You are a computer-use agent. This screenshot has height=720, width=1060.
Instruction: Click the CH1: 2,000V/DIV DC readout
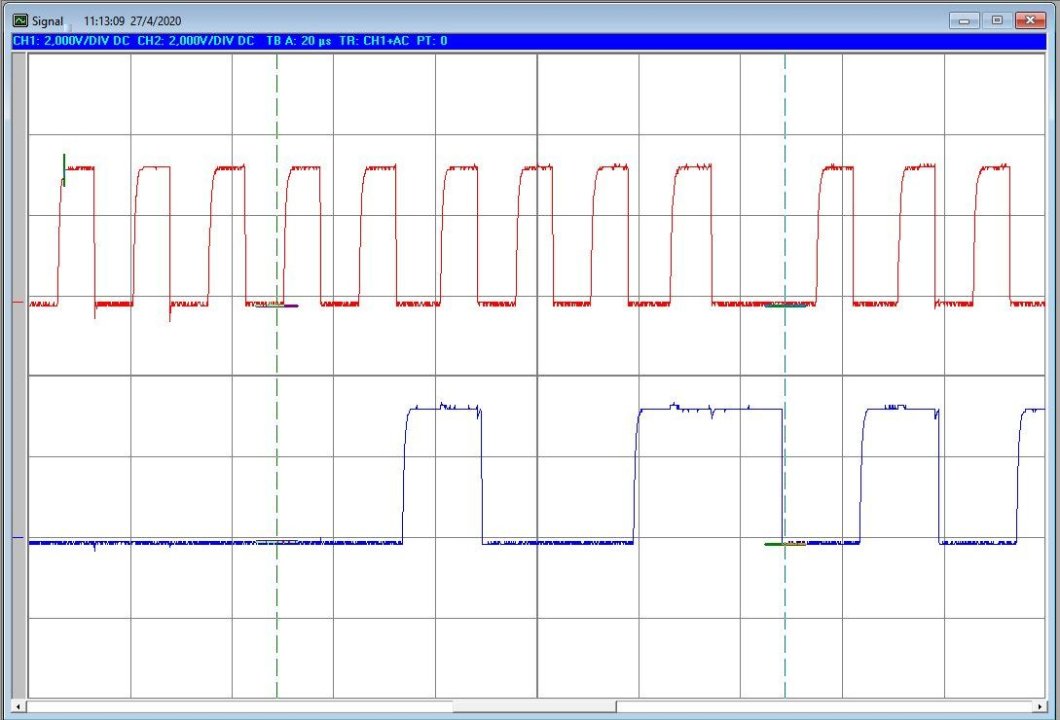tap(71, 41)
